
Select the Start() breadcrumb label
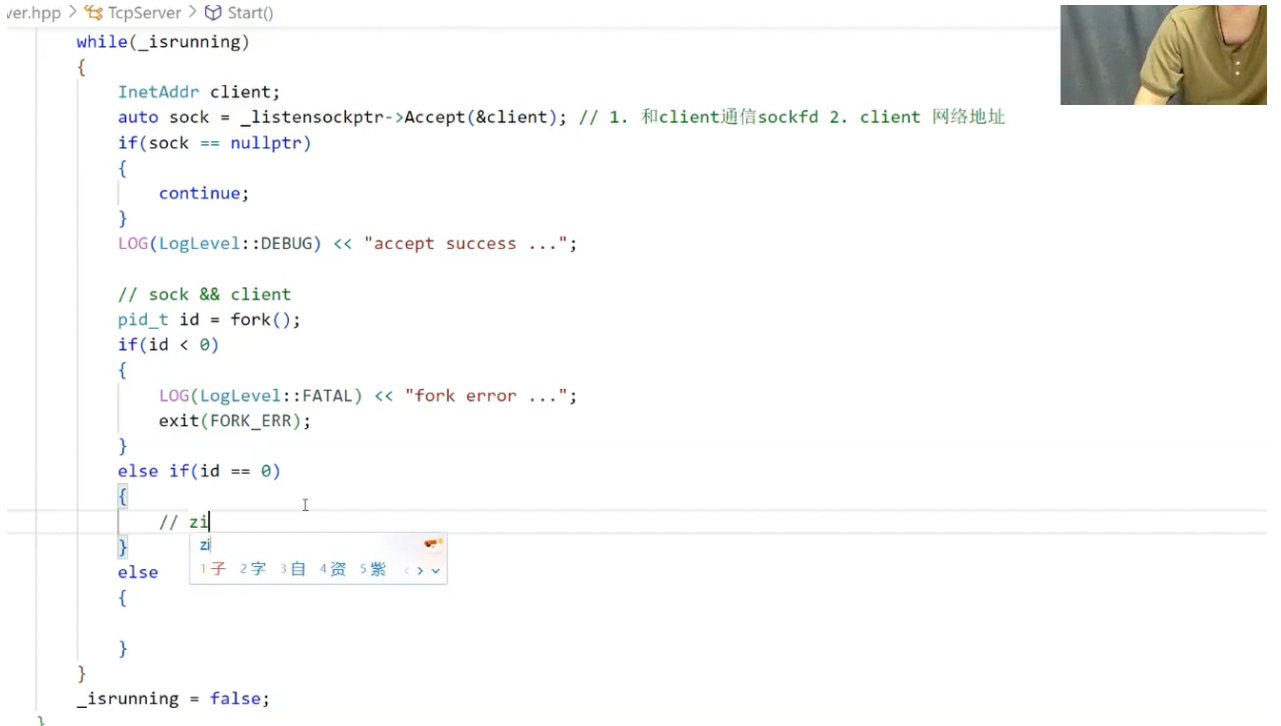coord(250,13)
